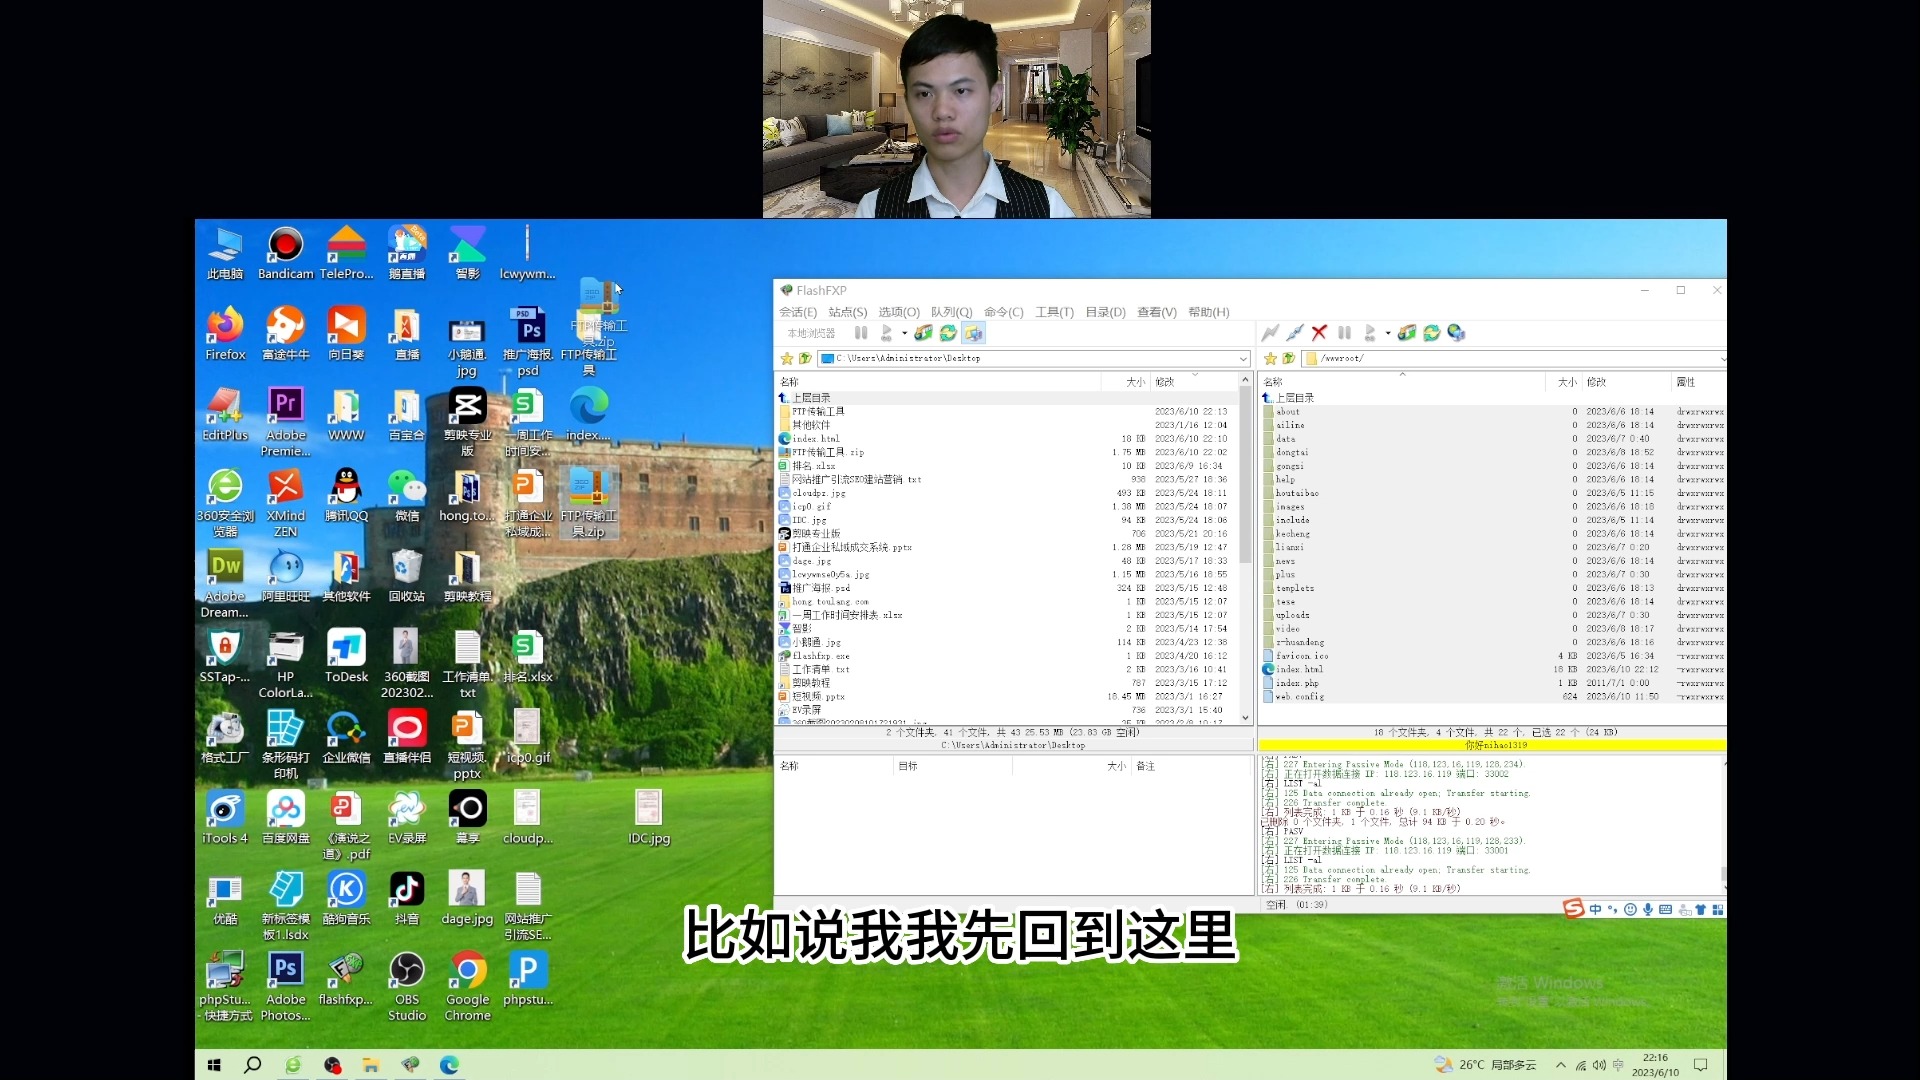The height and width of the screenshot is (1080, 1920).
Task: Open Adobe Premiere desktop shortcut
Action: (285, 422)
